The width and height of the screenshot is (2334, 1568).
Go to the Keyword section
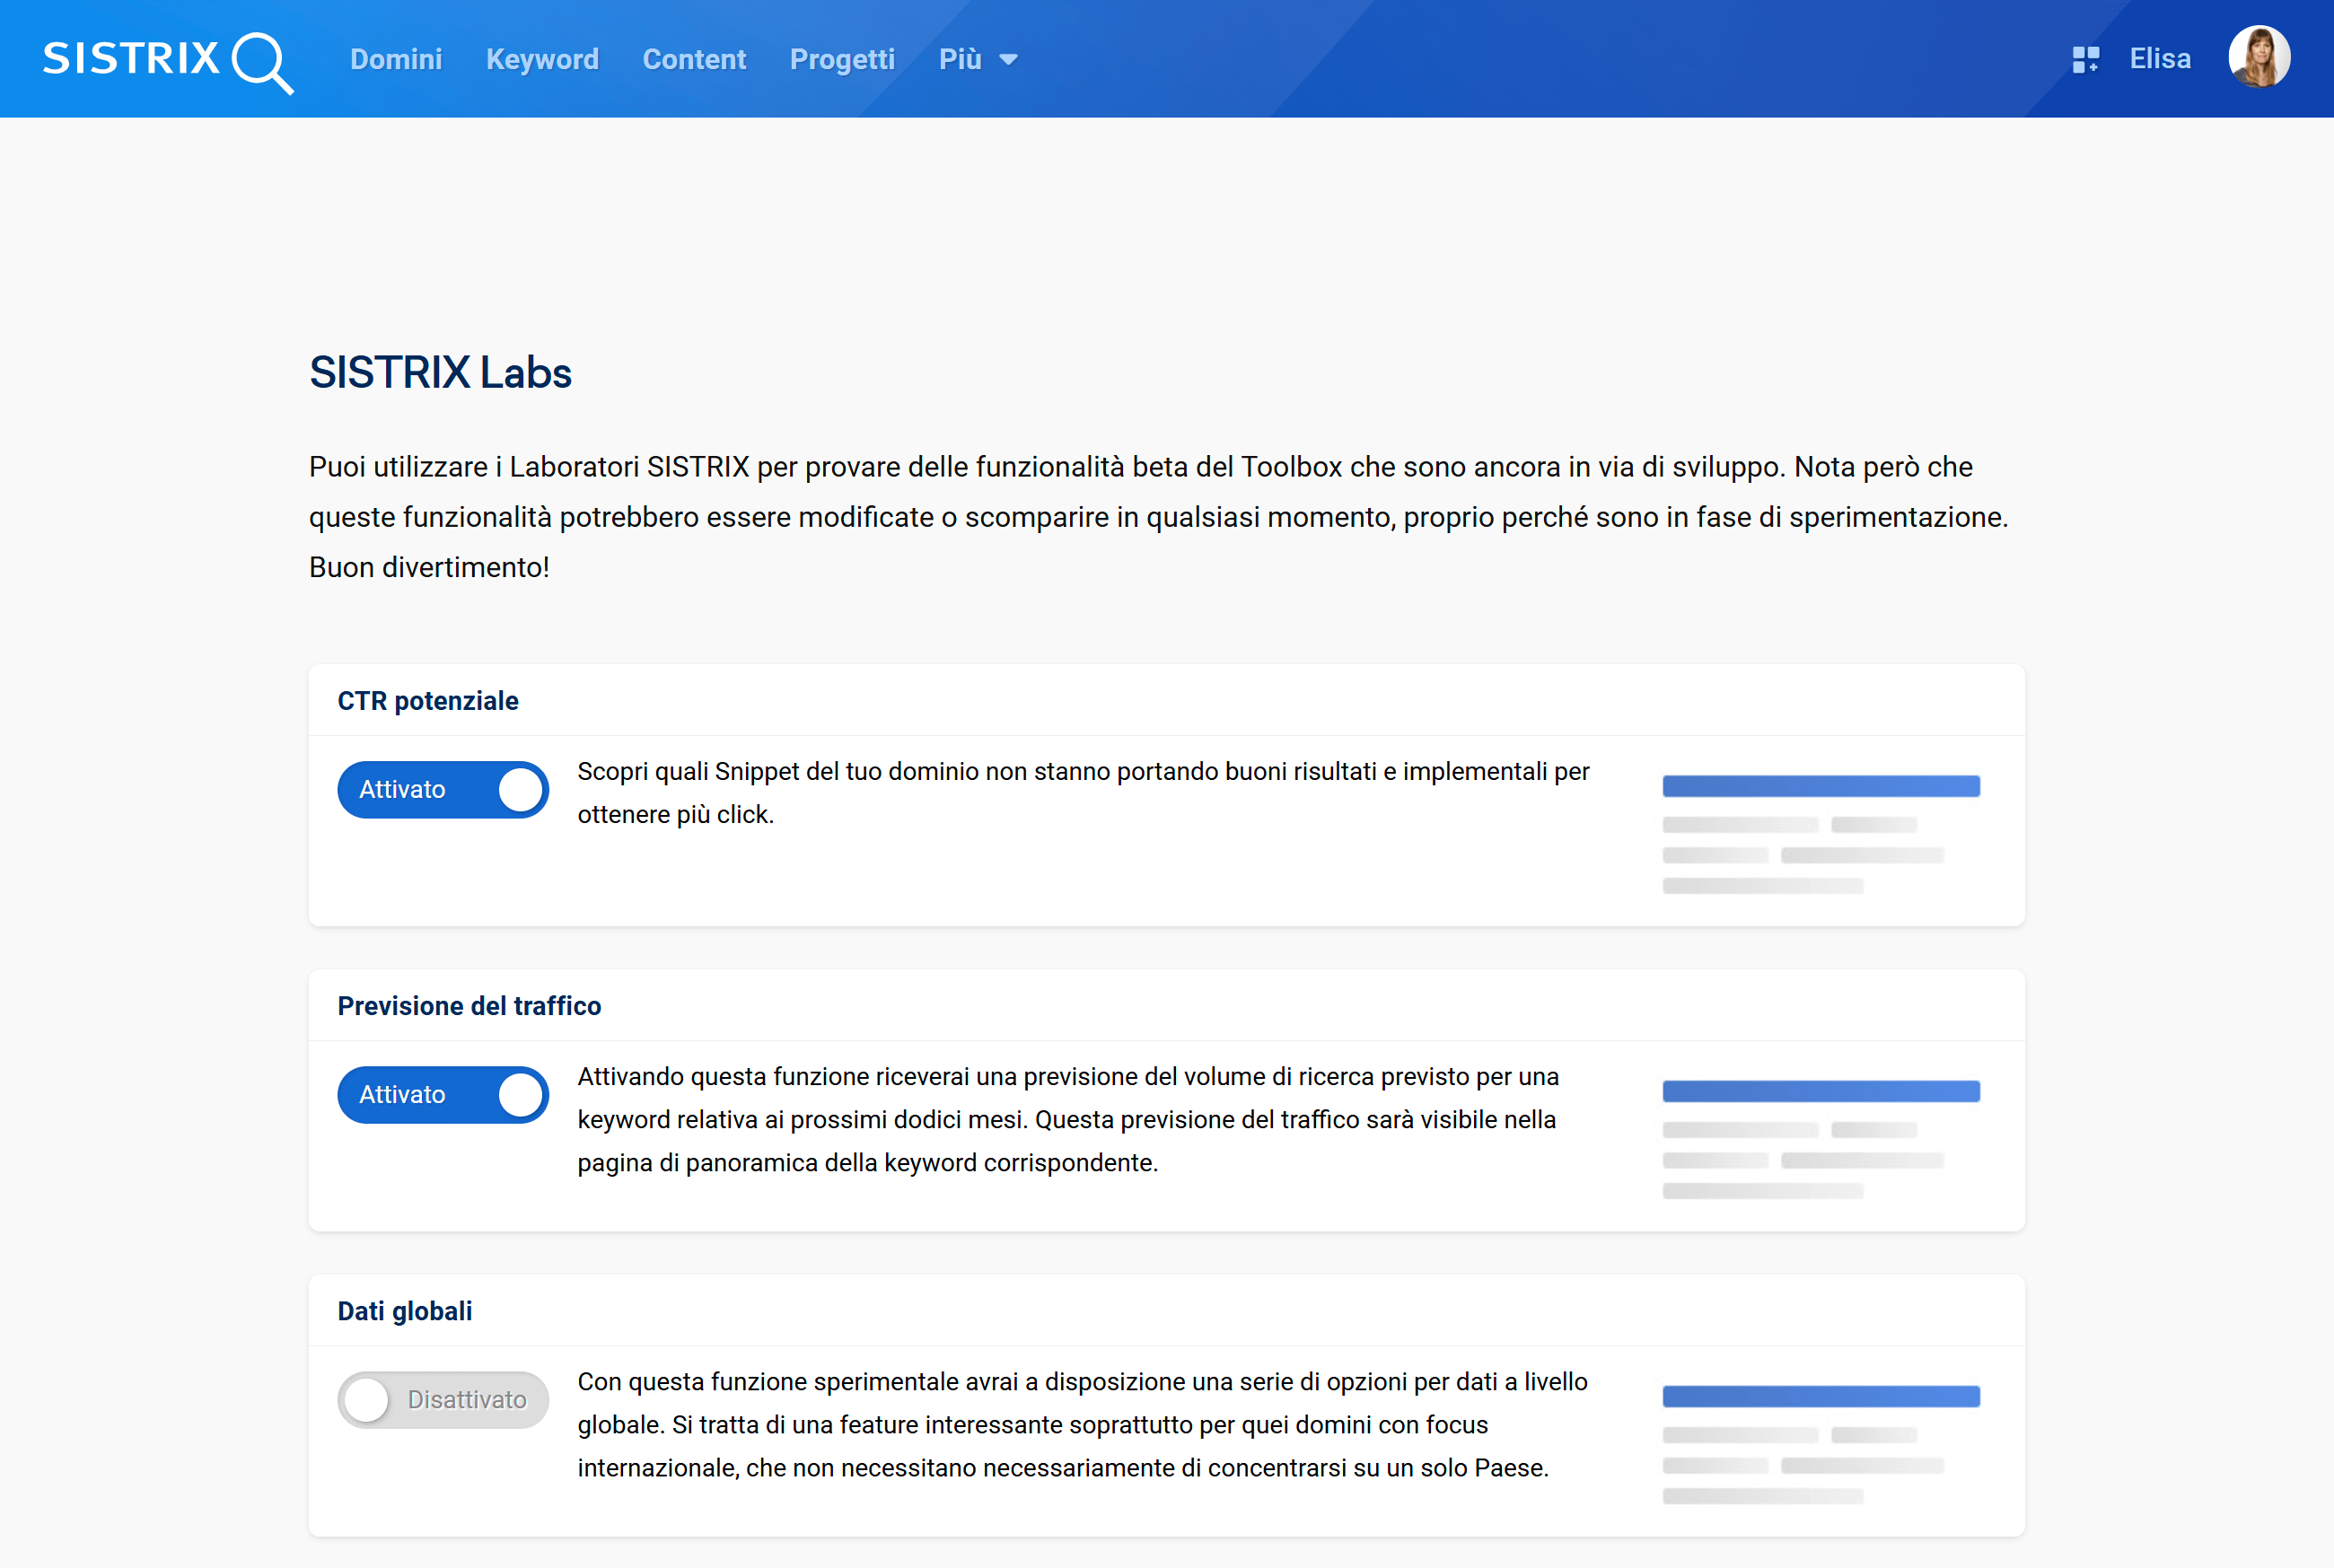[542, 59]
